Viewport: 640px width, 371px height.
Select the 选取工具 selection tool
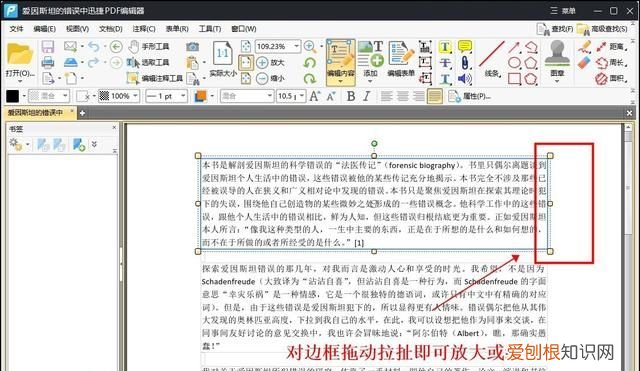[148, 62]
